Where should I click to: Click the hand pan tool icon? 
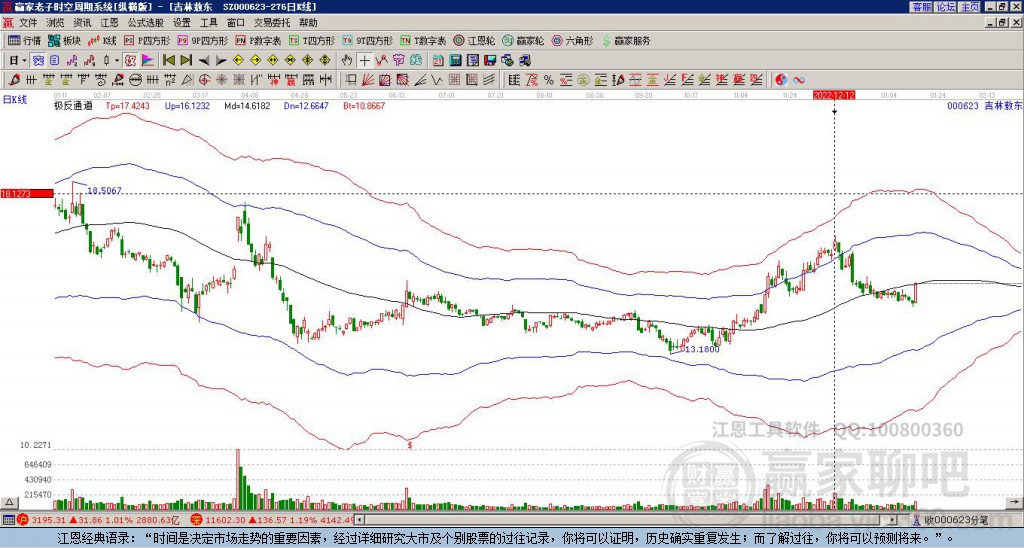pyautogui.click(x=347, y=60)
